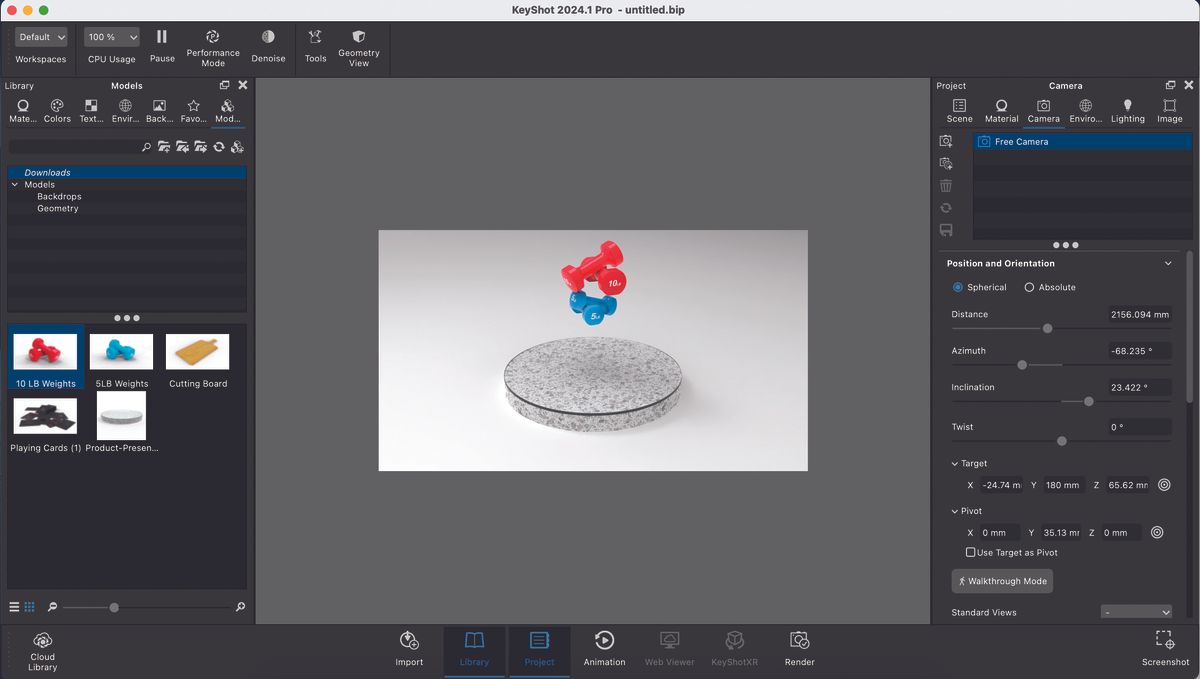
Task: Select the Spherical position radio button
Action: click(x=957, y=287)
